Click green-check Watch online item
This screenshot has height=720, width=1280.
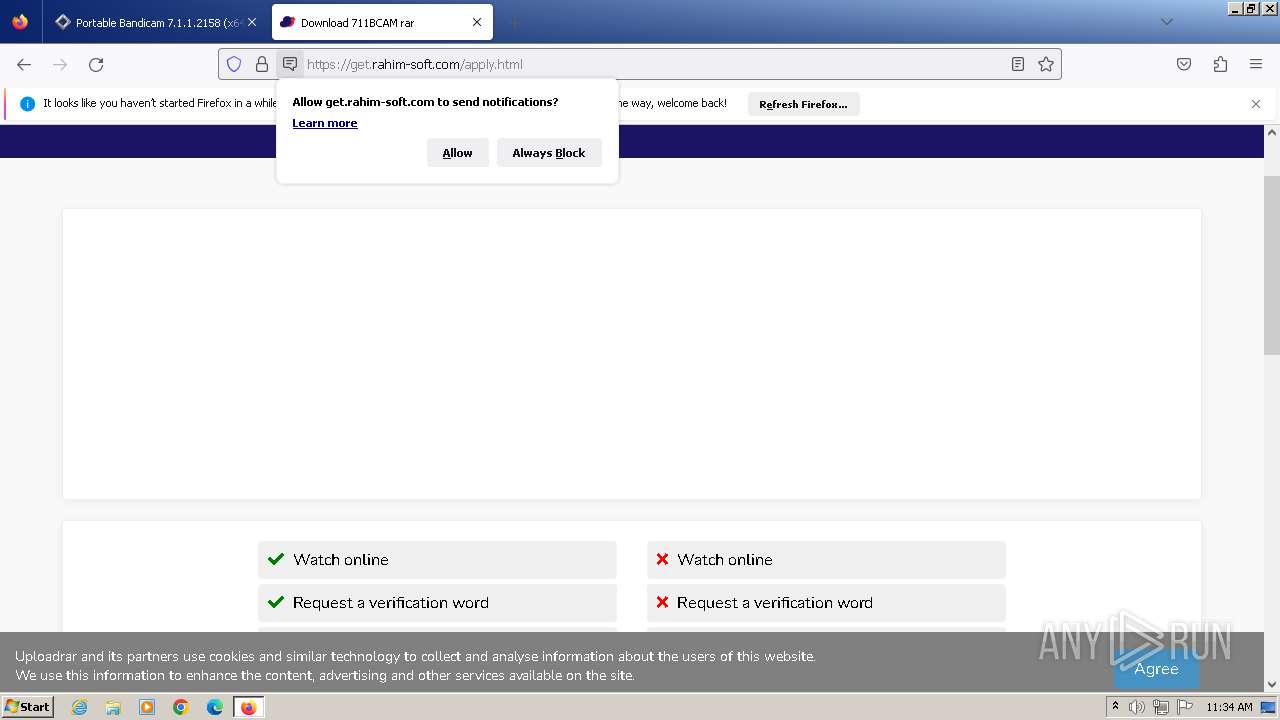437,560
